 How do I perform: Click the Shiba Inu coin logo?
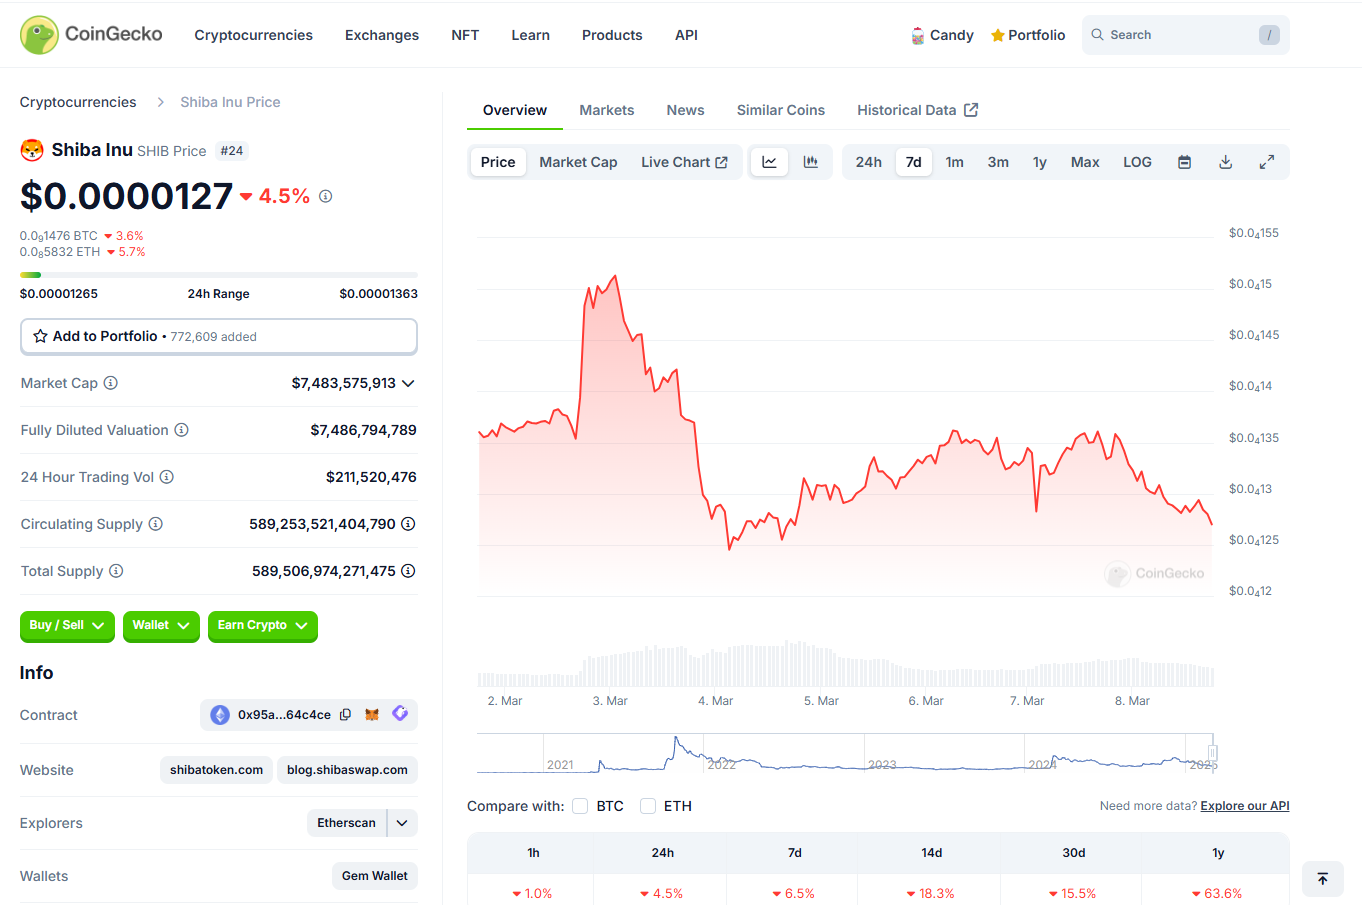click(32, 150)
